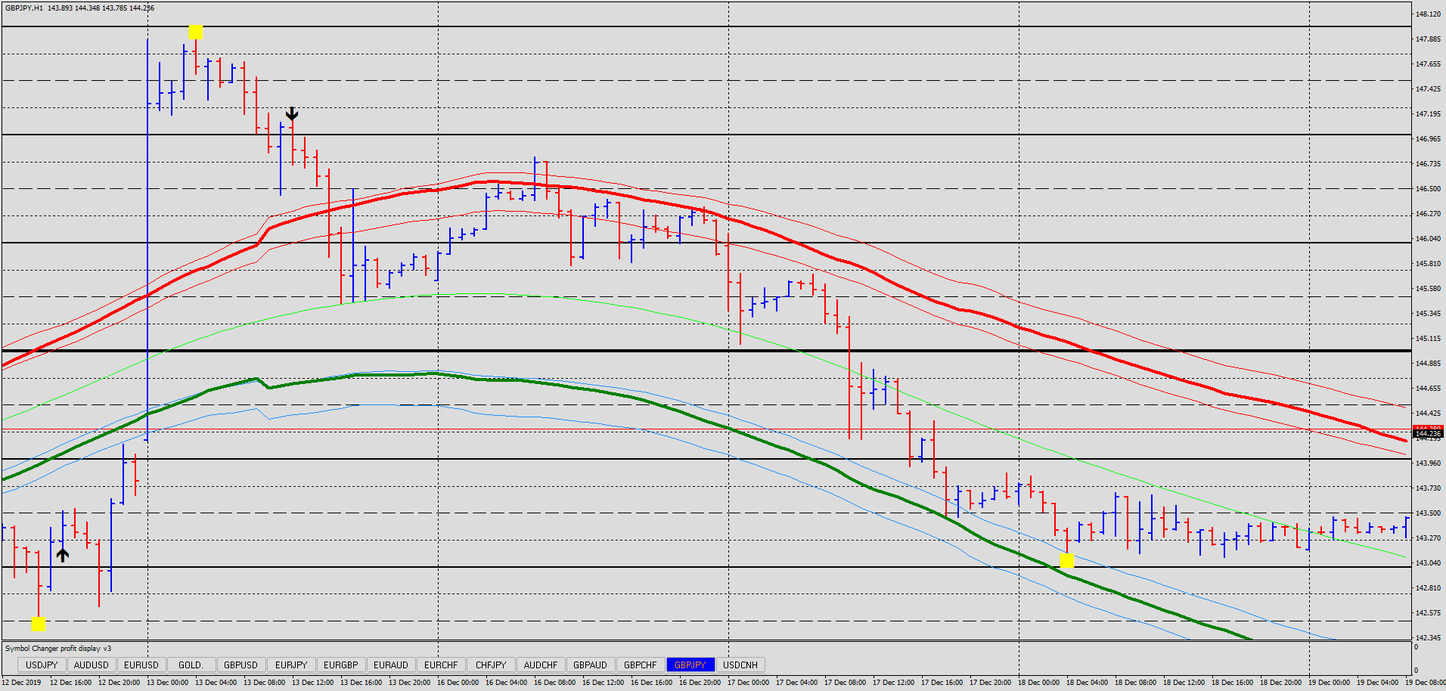Screen dimensions: 1446x691
Task: Click the current price tag 144.236
Action: coord(1427,435)
